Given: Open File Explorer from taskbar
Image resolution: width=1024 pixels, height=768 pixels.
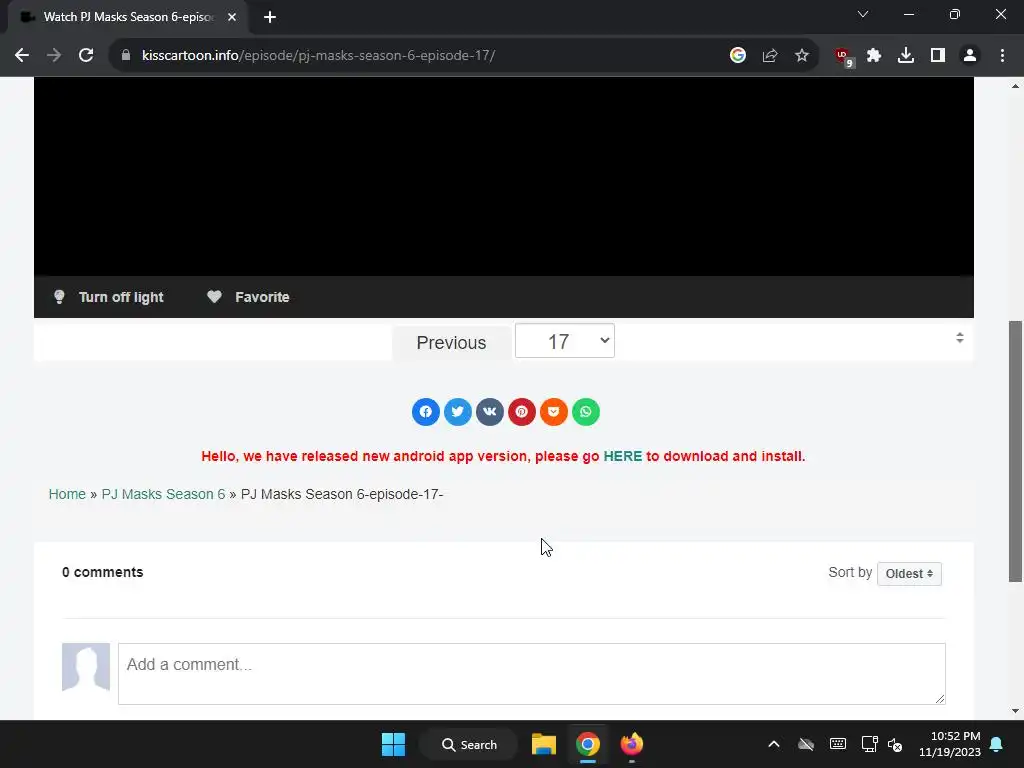Looking at the screenshot, I should pos(543,744).
